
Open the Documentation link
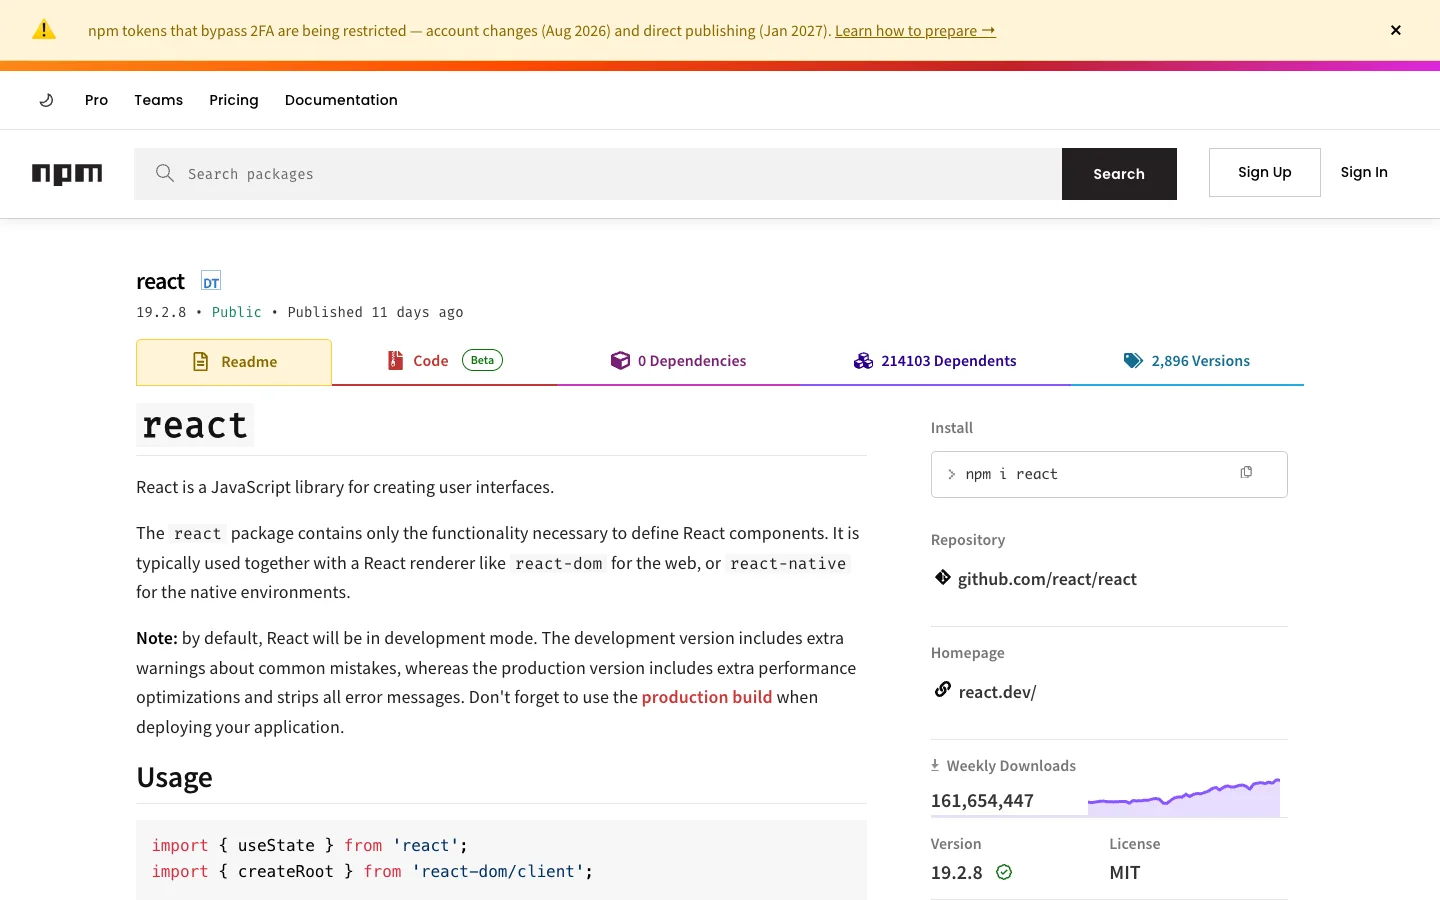[341, 100]
